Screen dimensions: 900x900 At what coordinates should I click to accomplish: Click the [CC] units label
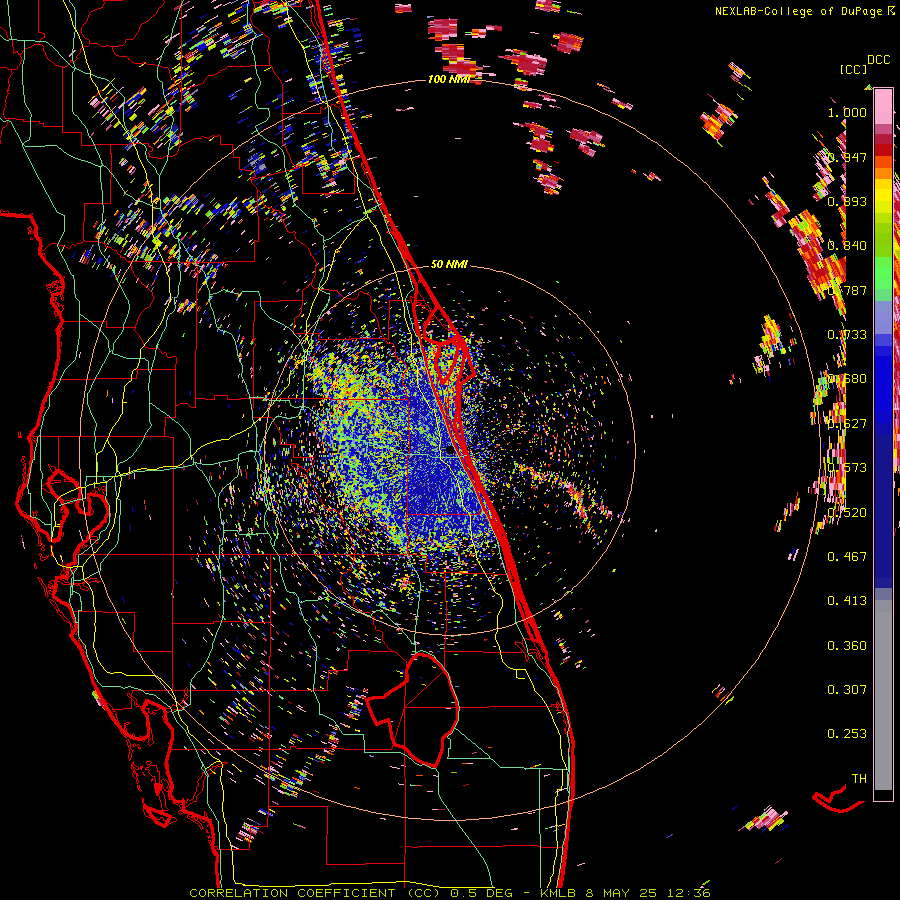(853, 69)
